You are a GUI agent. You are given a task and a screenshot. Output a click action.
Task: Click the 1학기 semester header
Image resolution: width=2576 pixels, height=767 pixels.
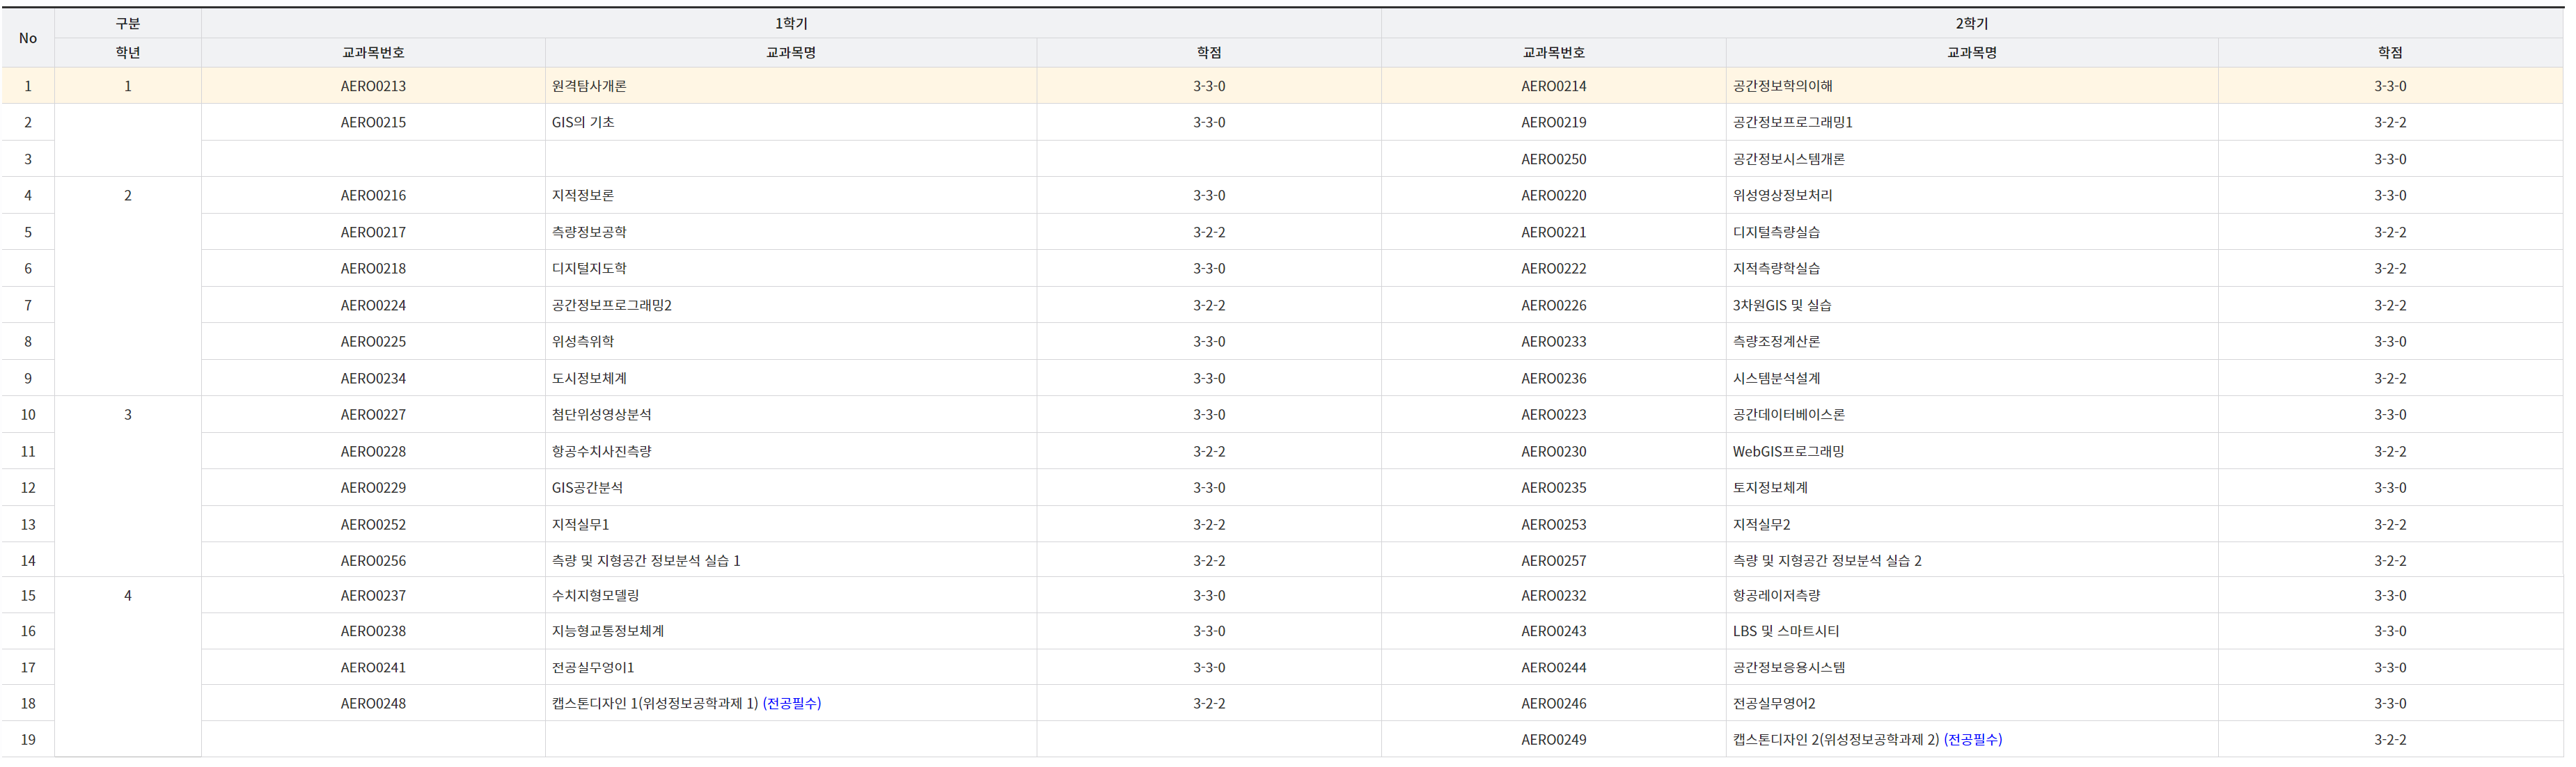coord(791,23)
